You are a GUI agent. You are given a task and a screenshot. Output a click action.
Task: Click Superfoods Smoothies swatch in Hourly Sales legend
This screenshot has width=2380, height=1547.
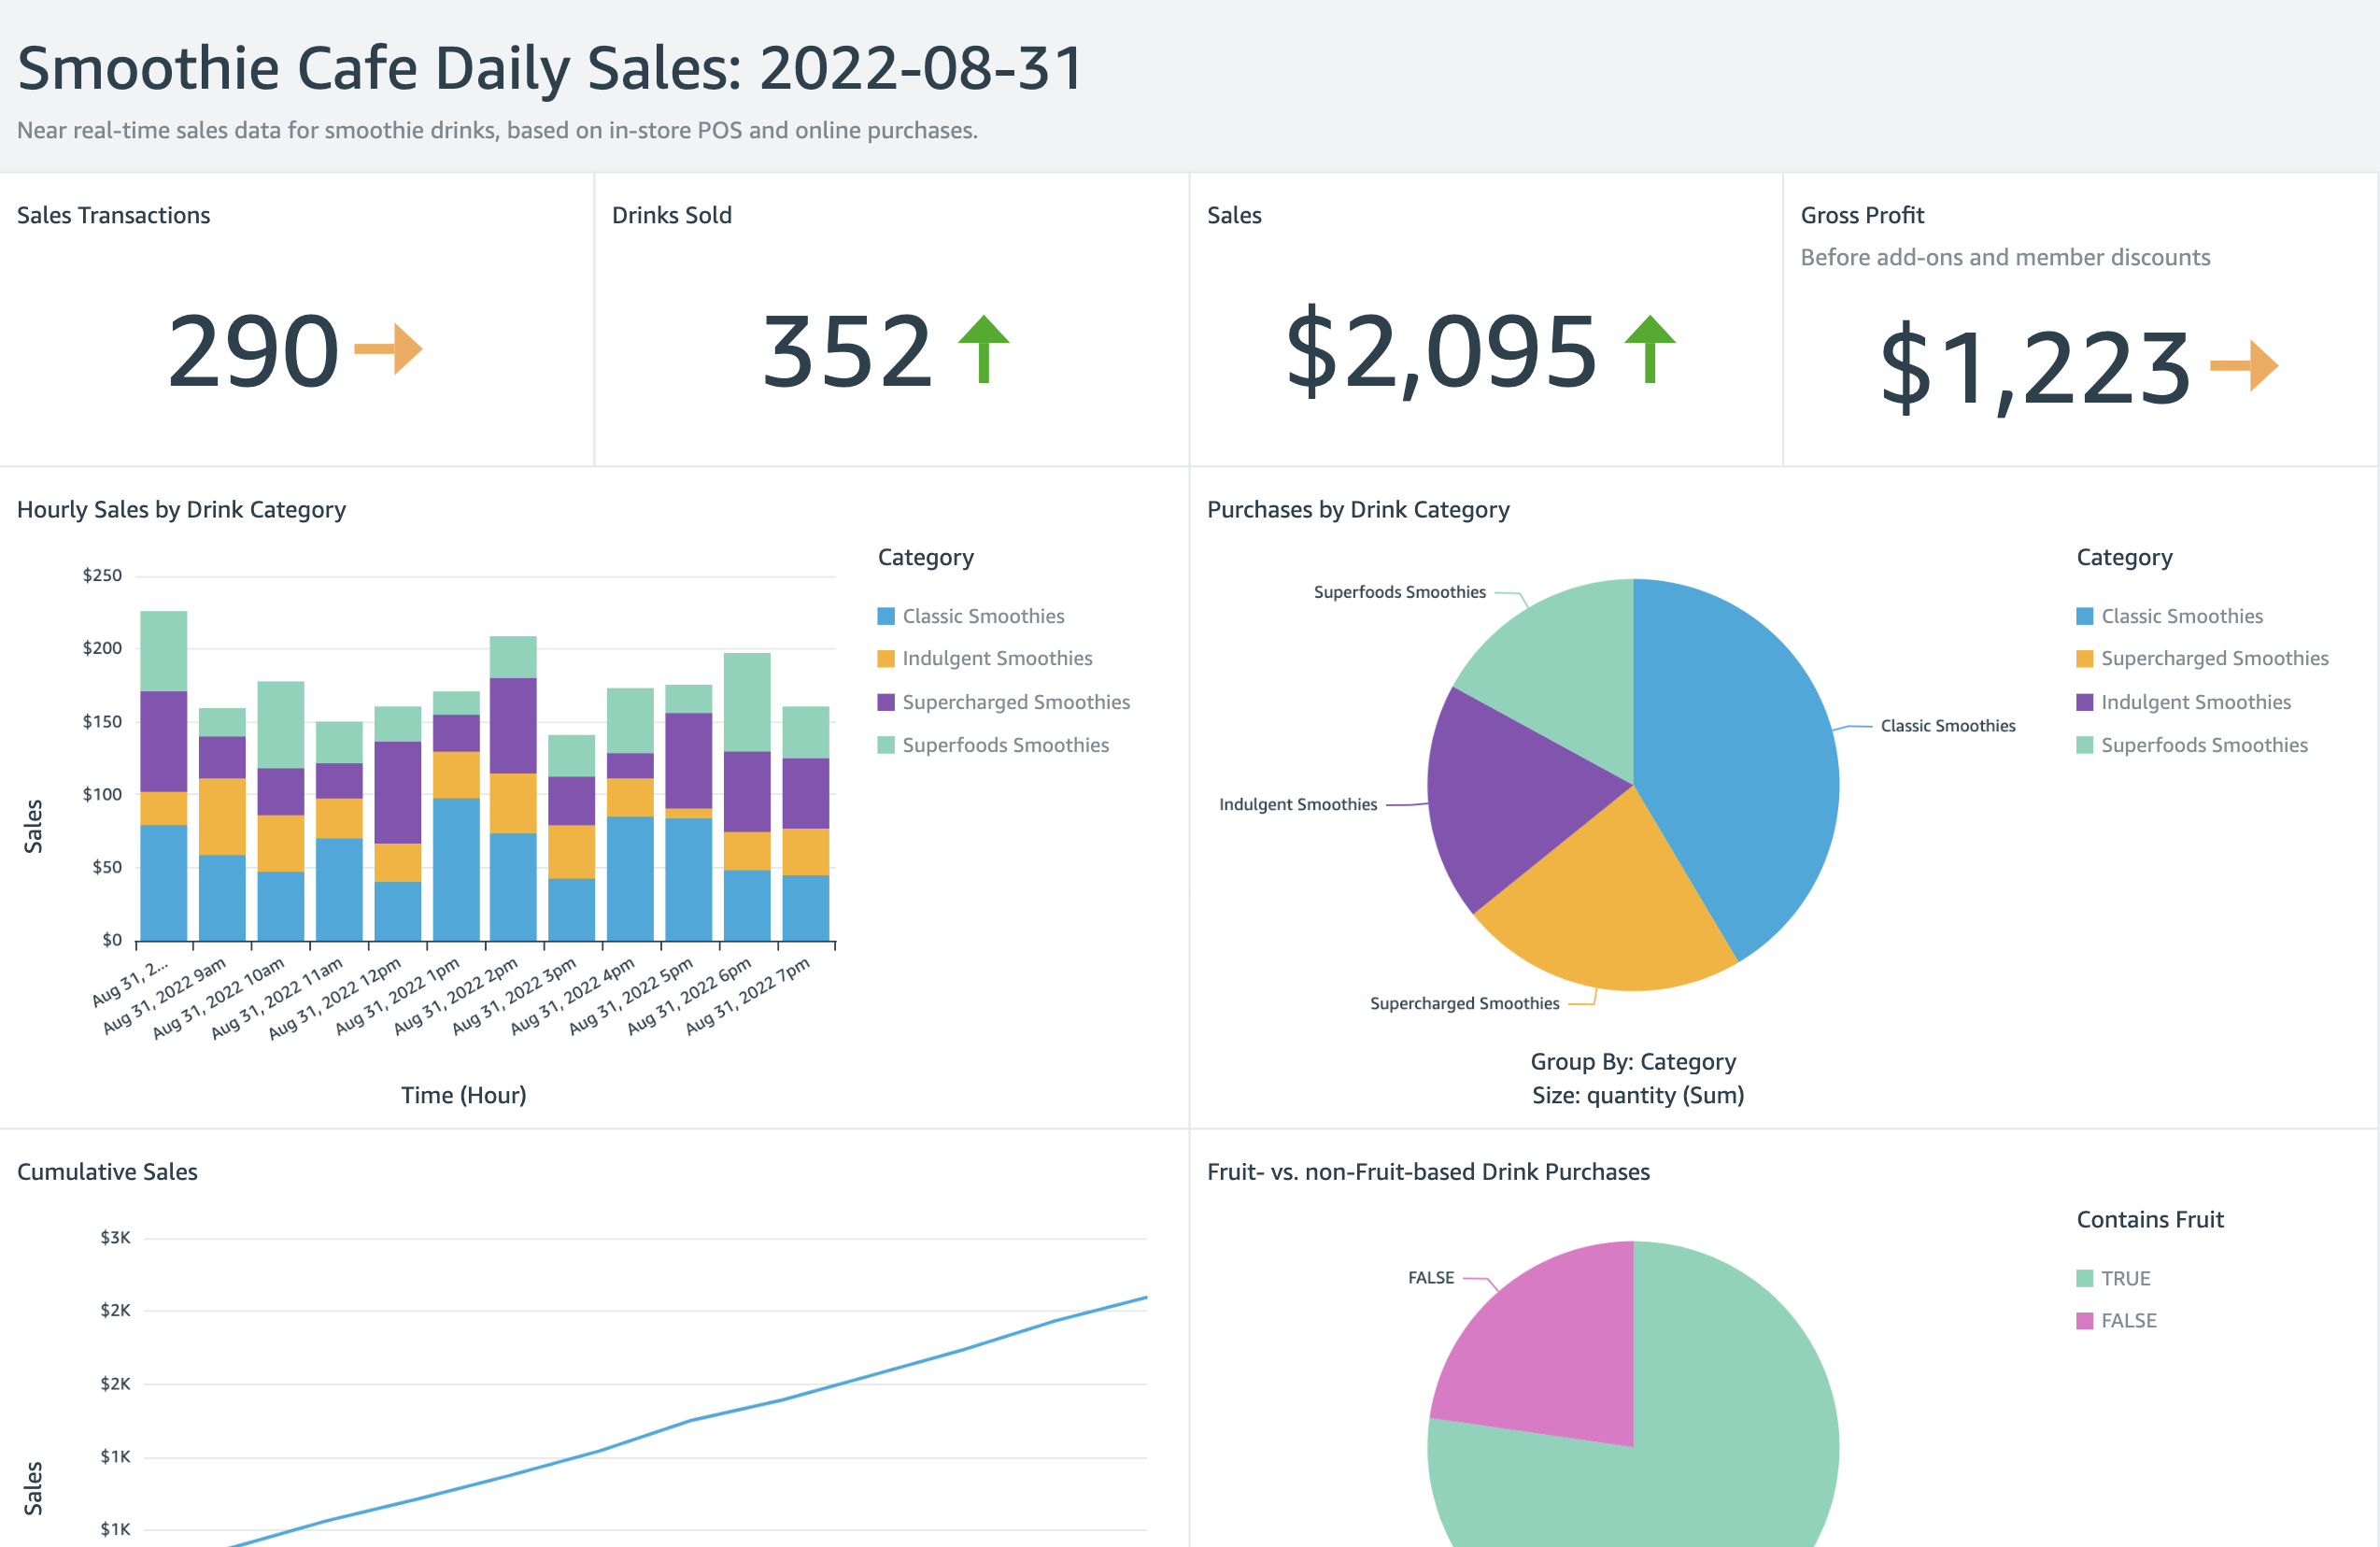click(886, 746)
